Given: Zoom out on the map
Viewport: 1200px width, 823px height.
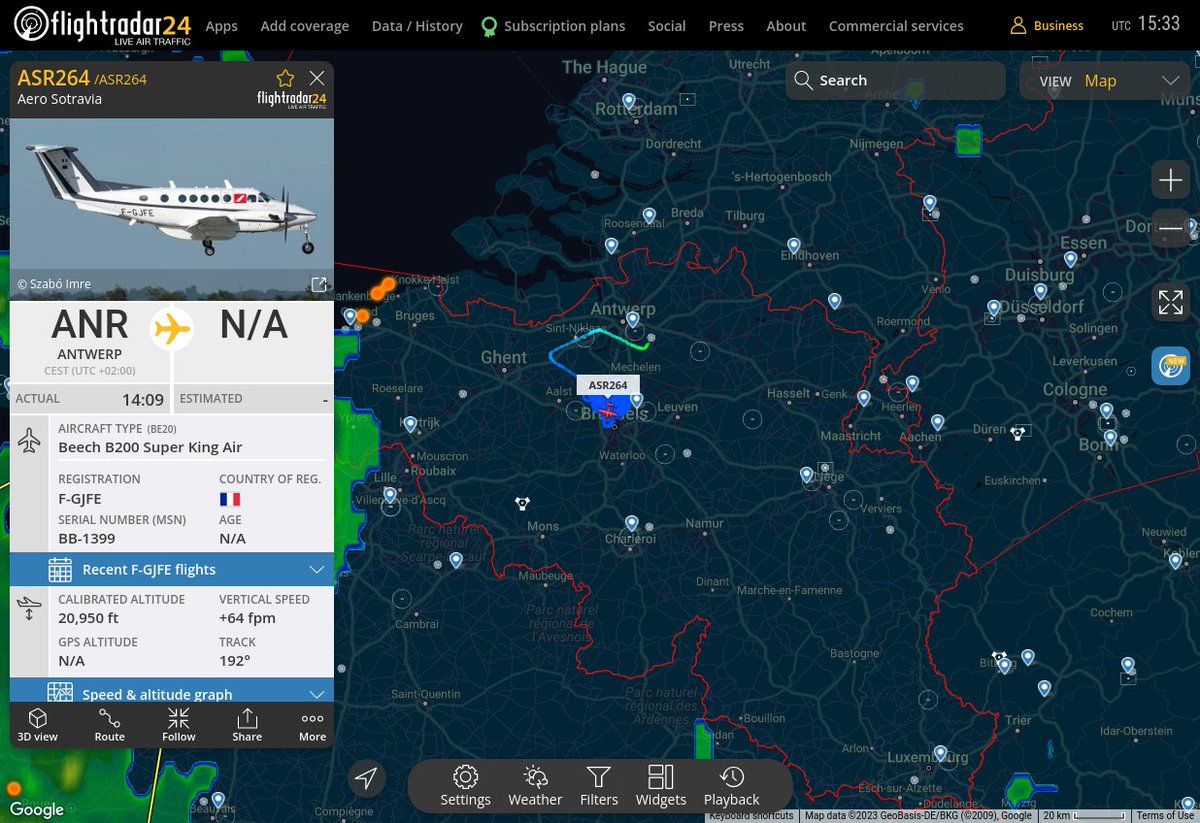Looking at the screenshot, I should [x=1170, y=229].
